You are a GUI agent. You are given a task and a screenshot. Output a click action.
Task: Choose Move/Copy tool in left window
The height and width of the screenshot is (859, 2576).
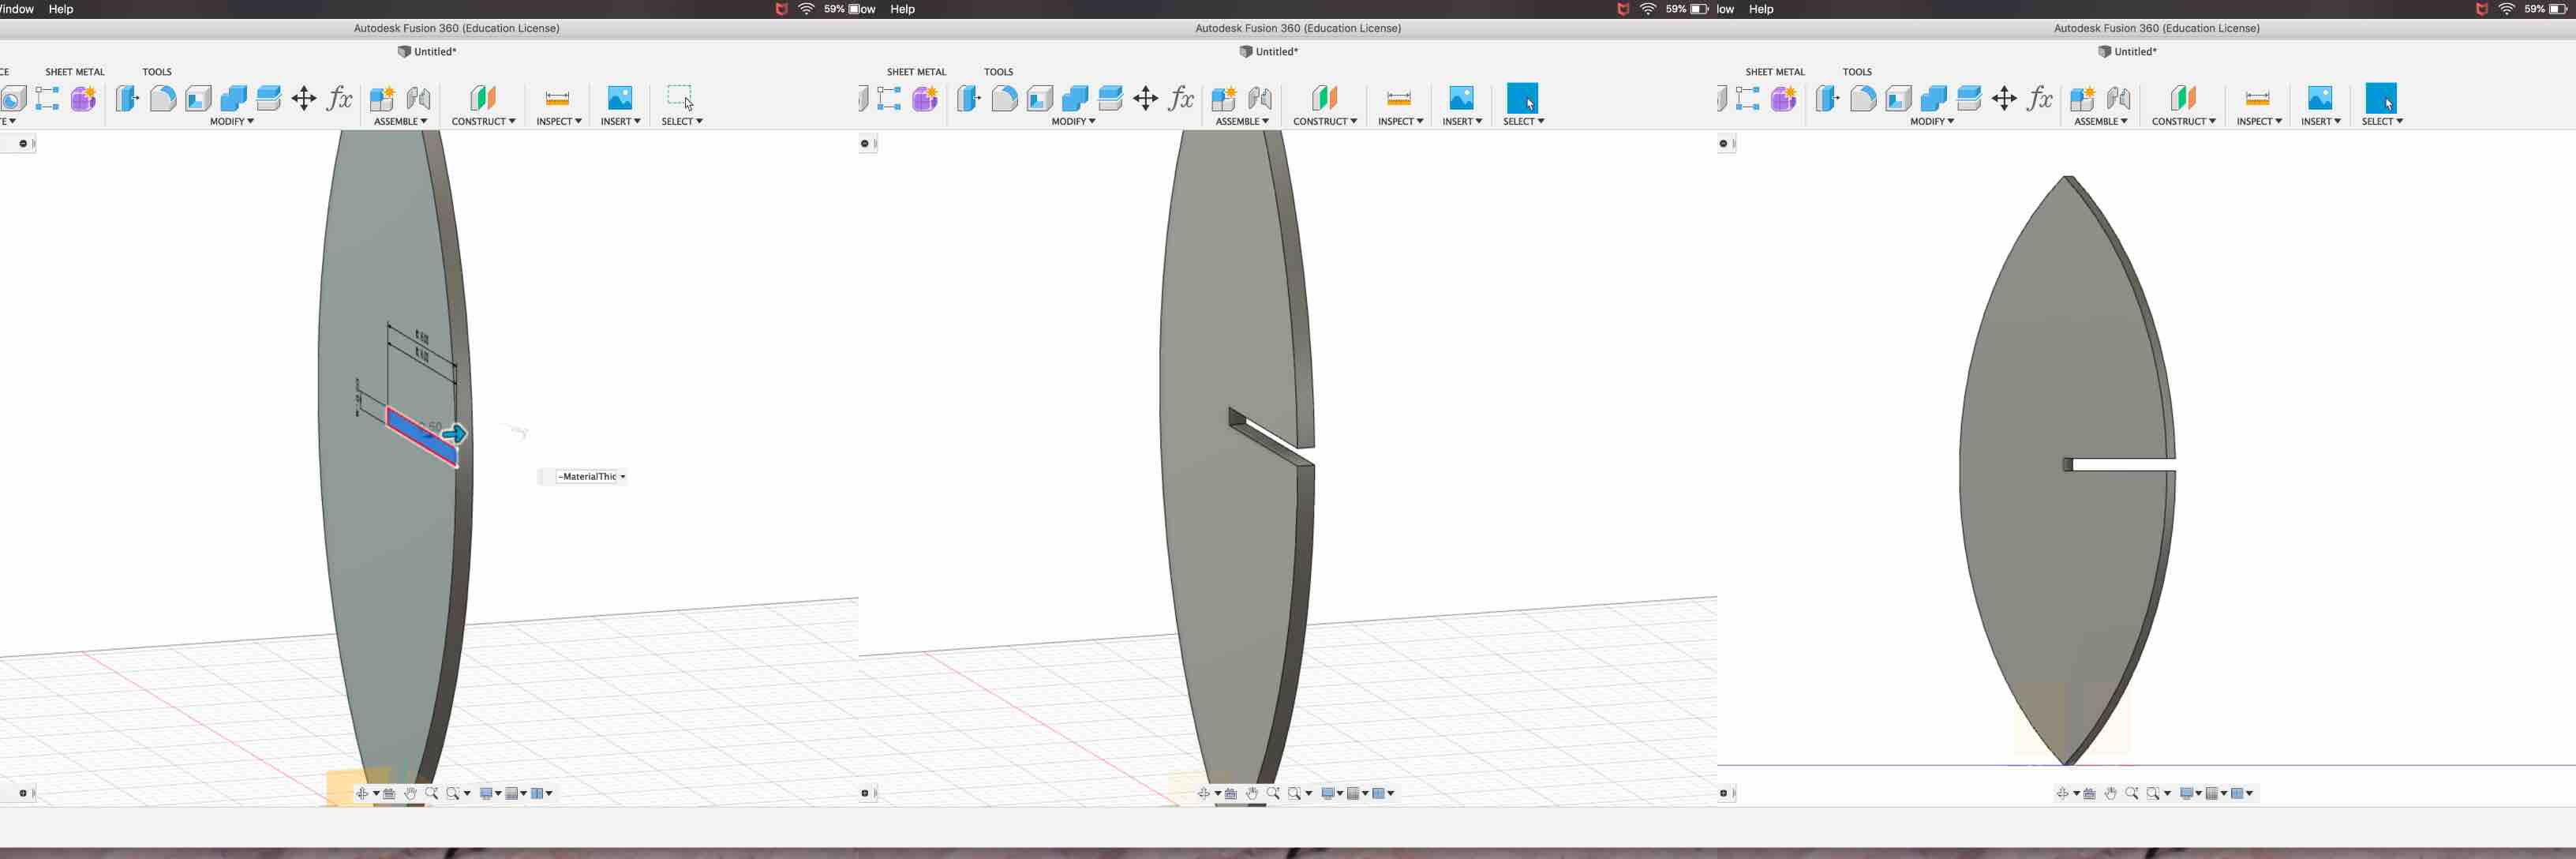(x=304, y=98)
